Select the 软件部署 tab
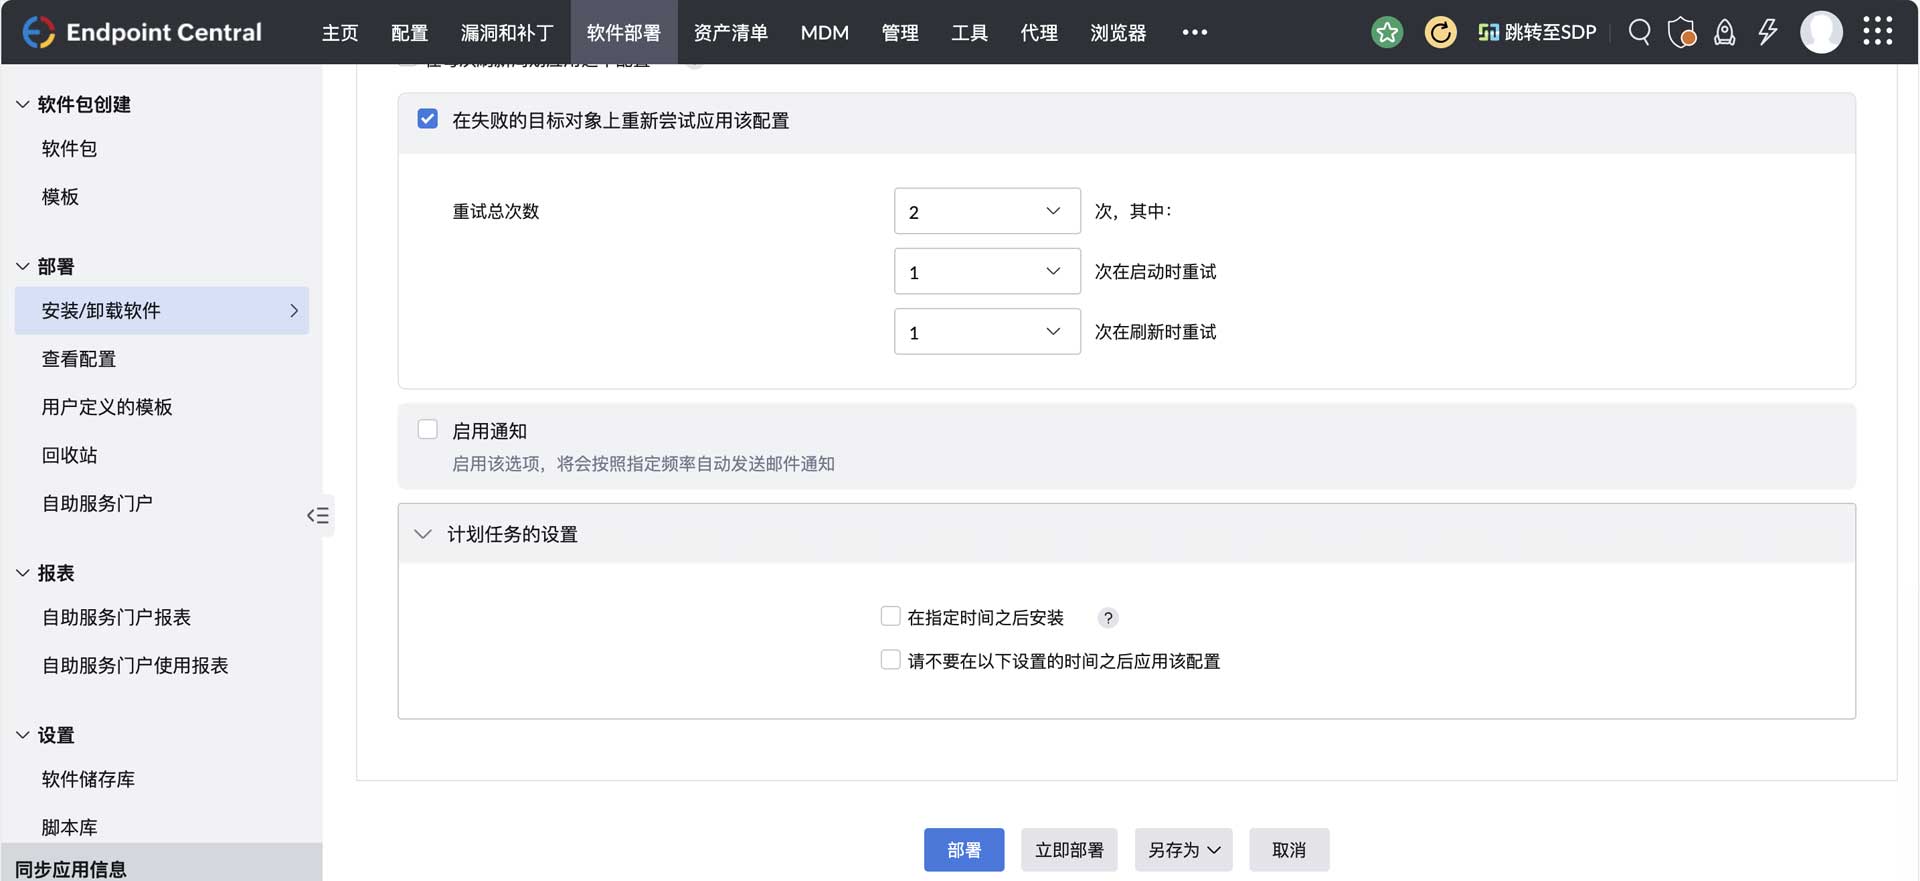The height and width of the screenshot is (881, 1920). coord(624,32)
